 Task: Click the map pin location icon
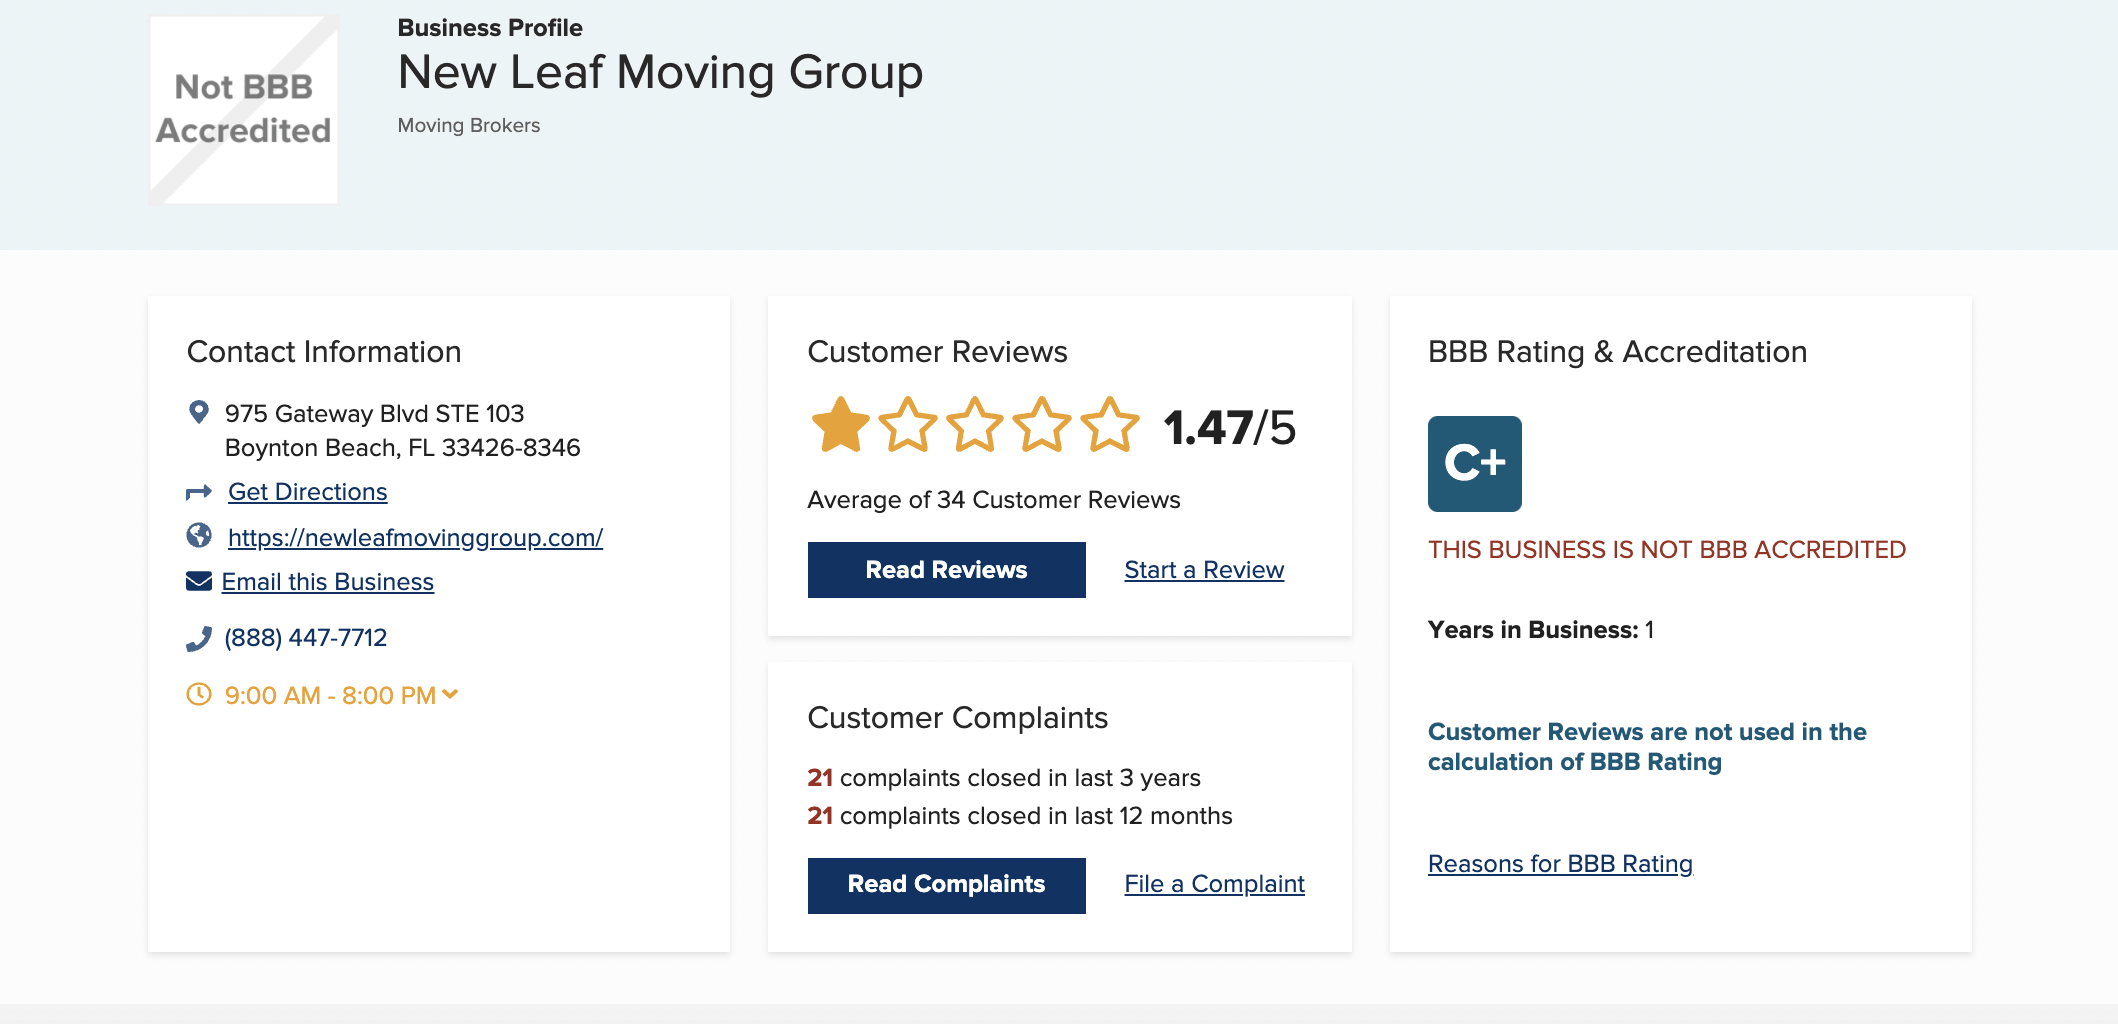(x=199, y=412)
